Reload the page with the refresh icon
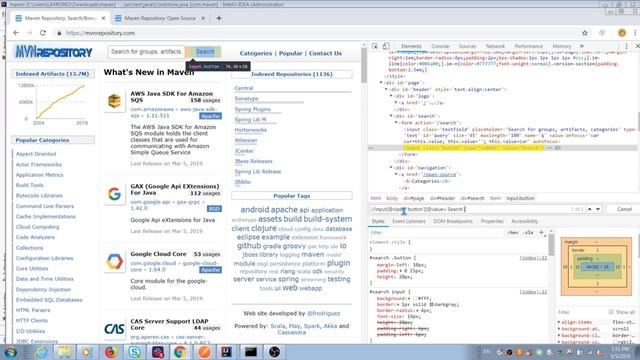 pos(42,33)
